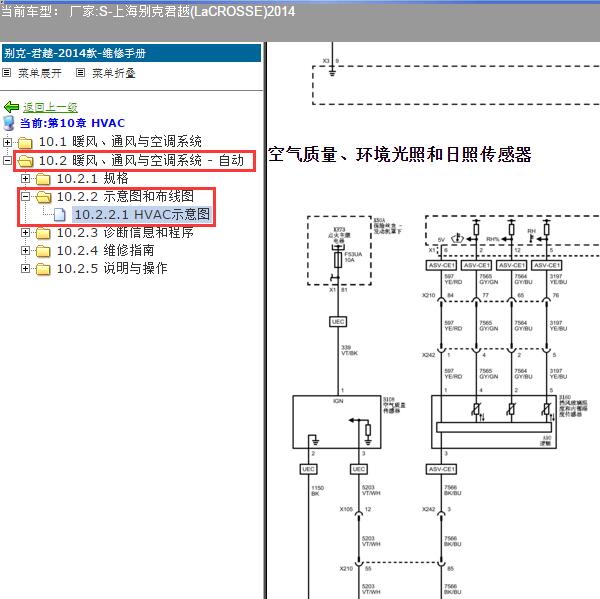This screenshot has width=600, height=599.
Task: Select the 10.2.3 诊断信息和程序 tree item
Action: pos(126,232)
